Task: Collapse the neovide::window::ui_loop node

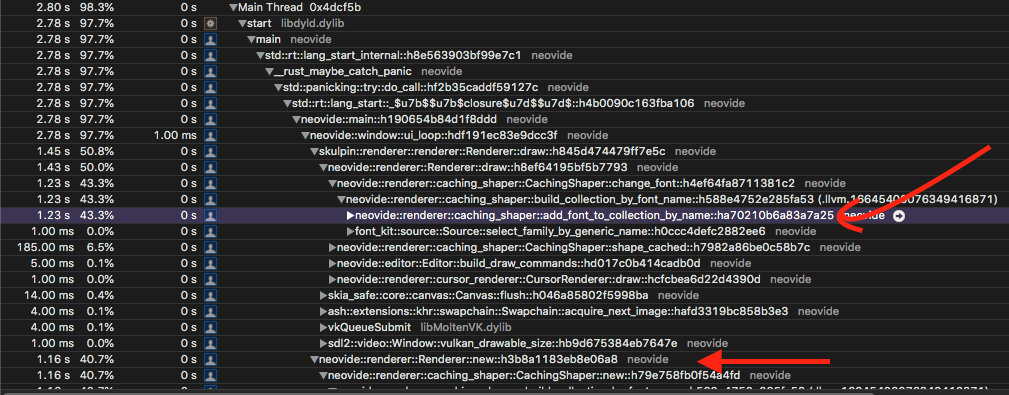Action: [305, 136]
